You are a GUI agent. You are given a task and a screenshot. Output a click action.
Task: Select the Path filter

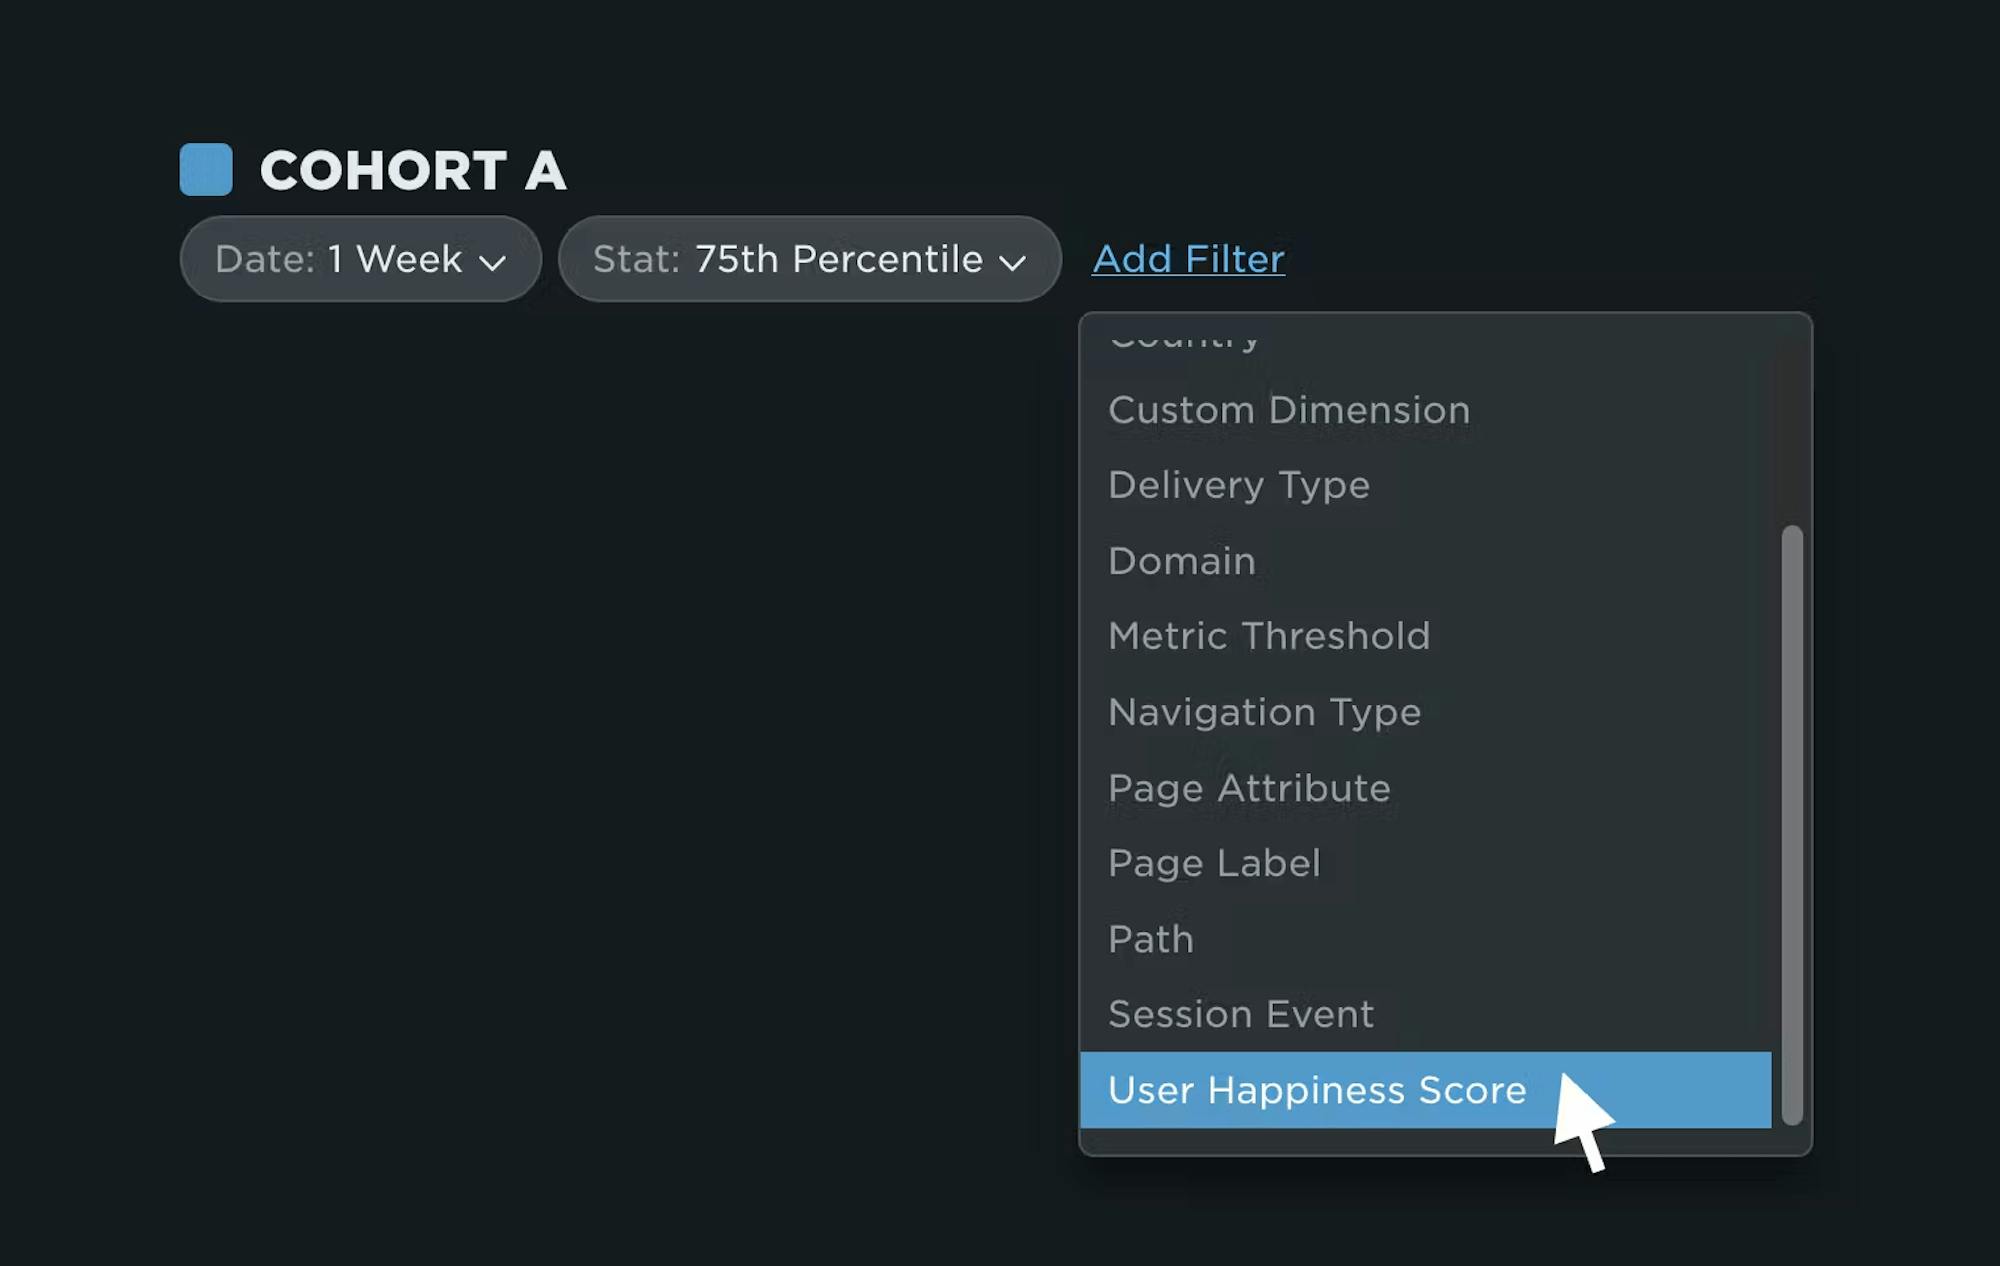point(1151,939)
